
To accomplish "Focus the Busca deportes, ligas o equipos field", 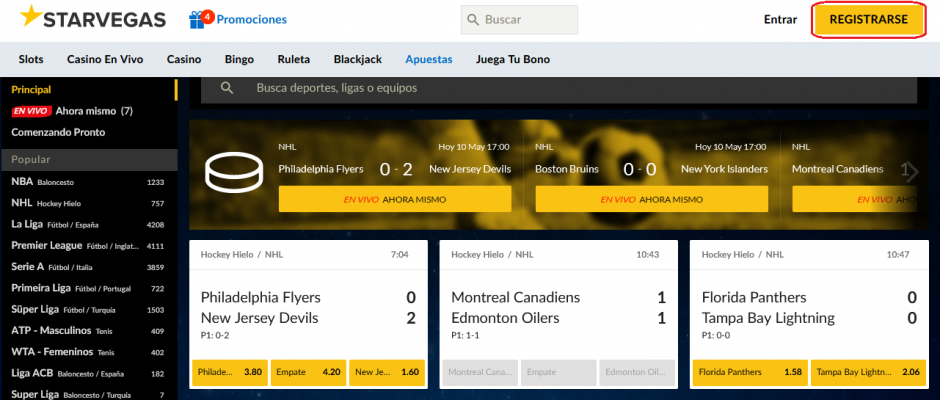I will click(x=559, y=88).
